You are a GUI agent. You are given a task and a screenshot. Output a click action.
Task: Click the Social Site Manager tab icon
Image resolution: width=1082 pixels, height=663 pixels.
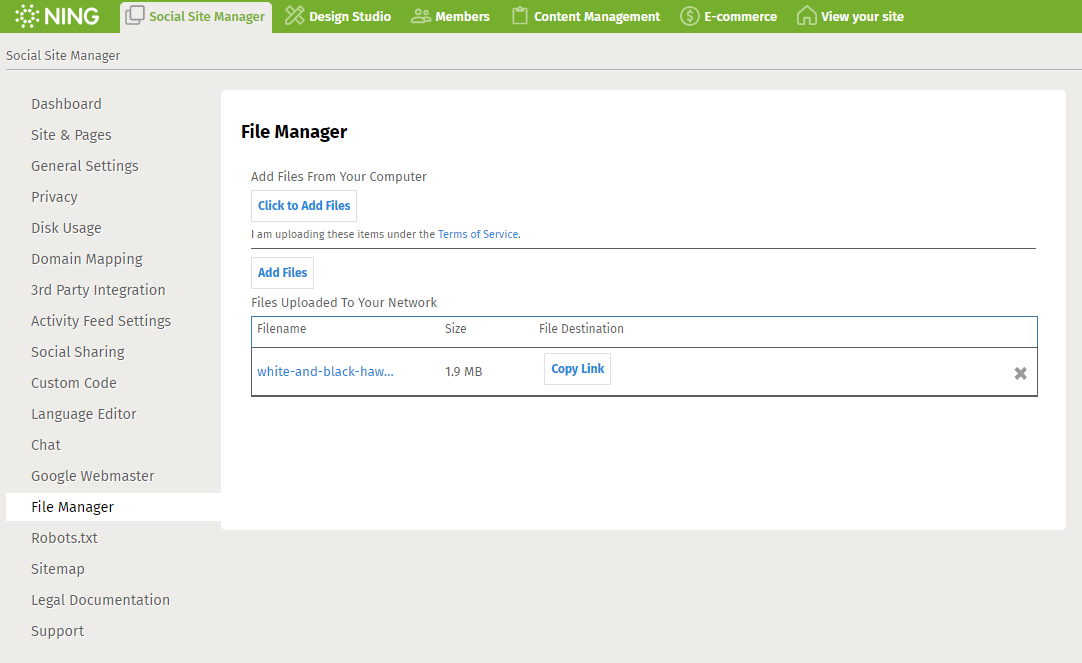pos(135,15)
